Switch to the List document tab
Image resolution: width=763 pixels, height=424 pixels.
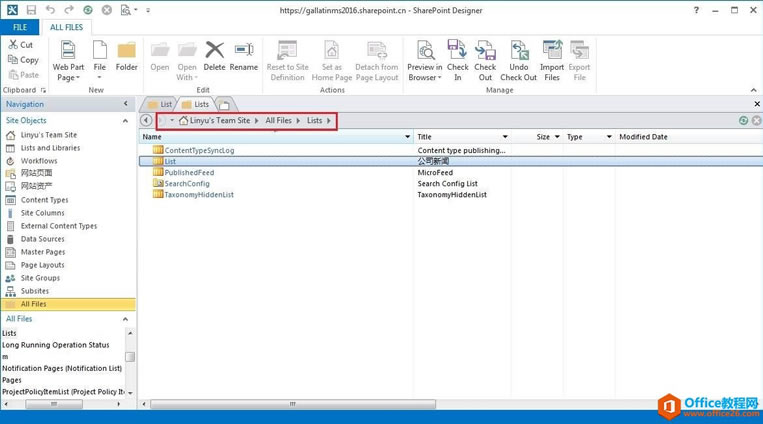(x=160, y=104)
